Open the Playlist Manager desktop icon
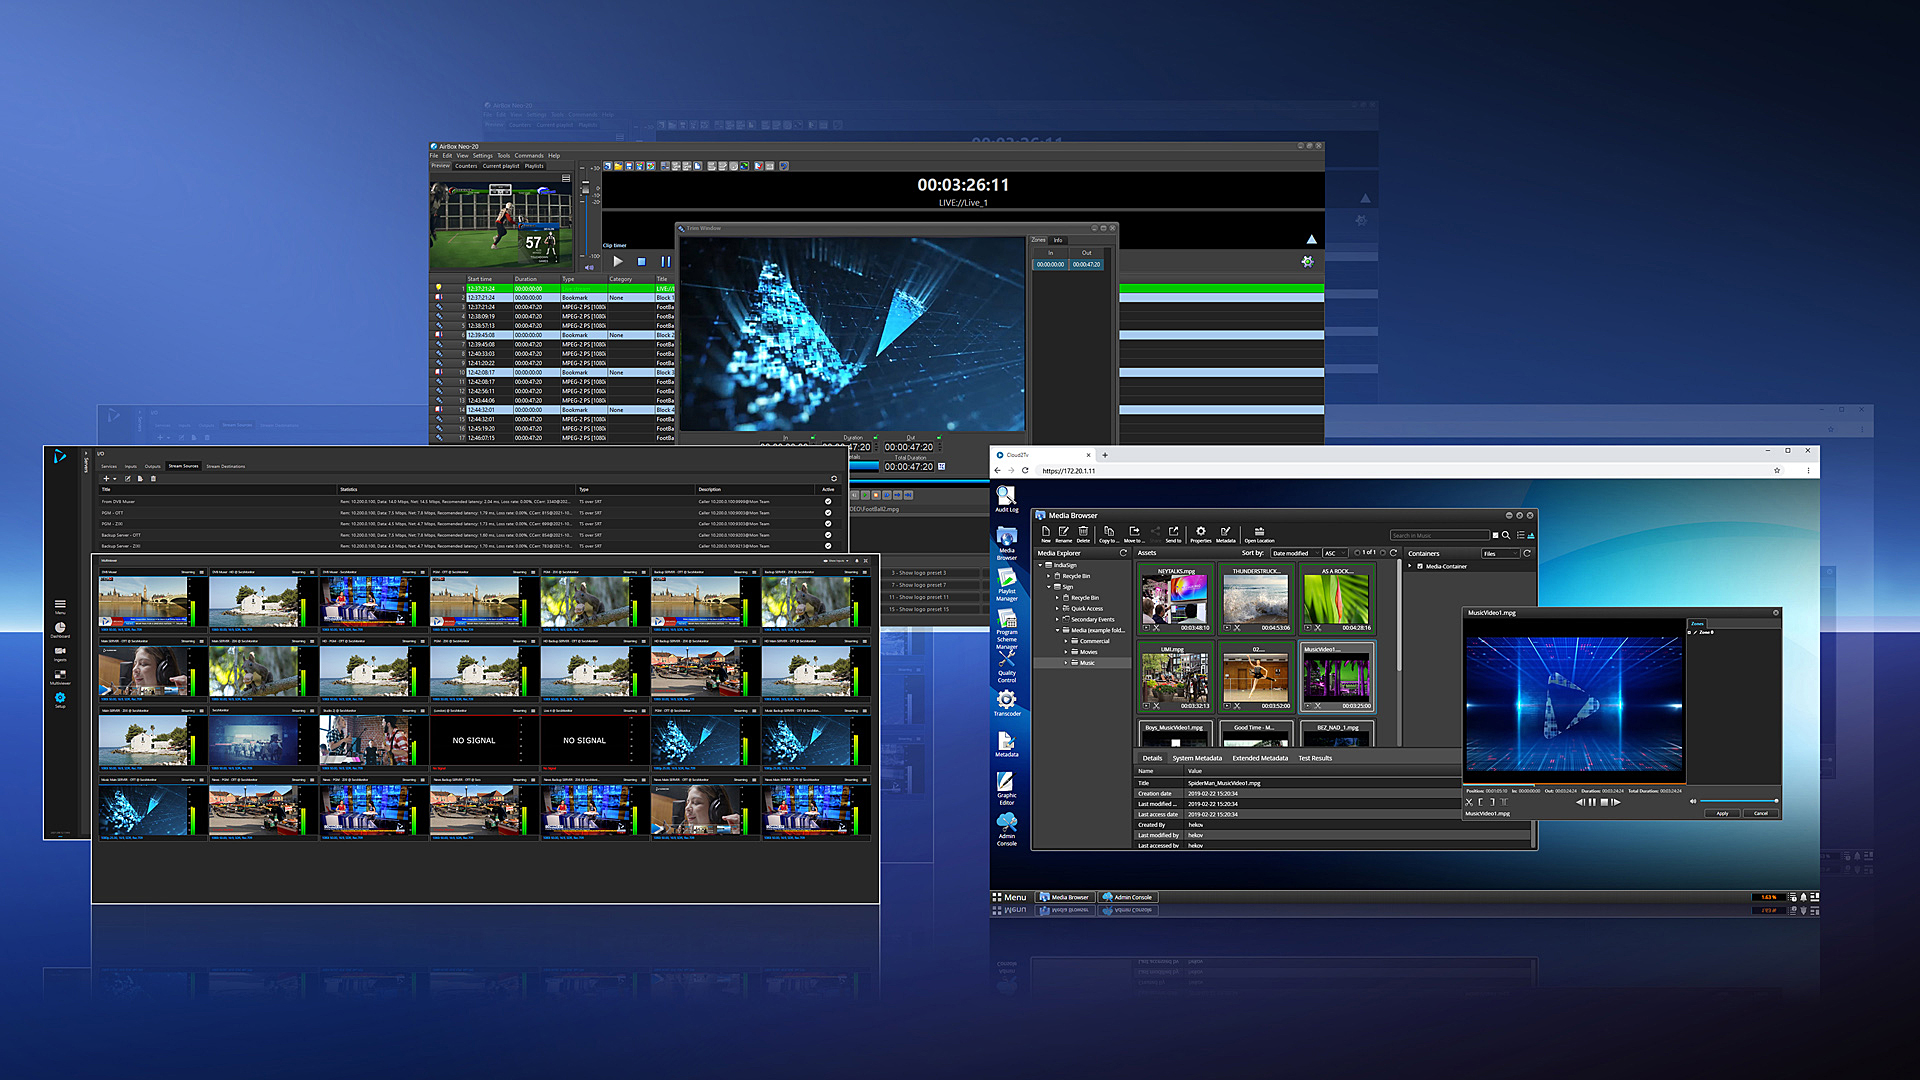 (x=1006, y=580)
